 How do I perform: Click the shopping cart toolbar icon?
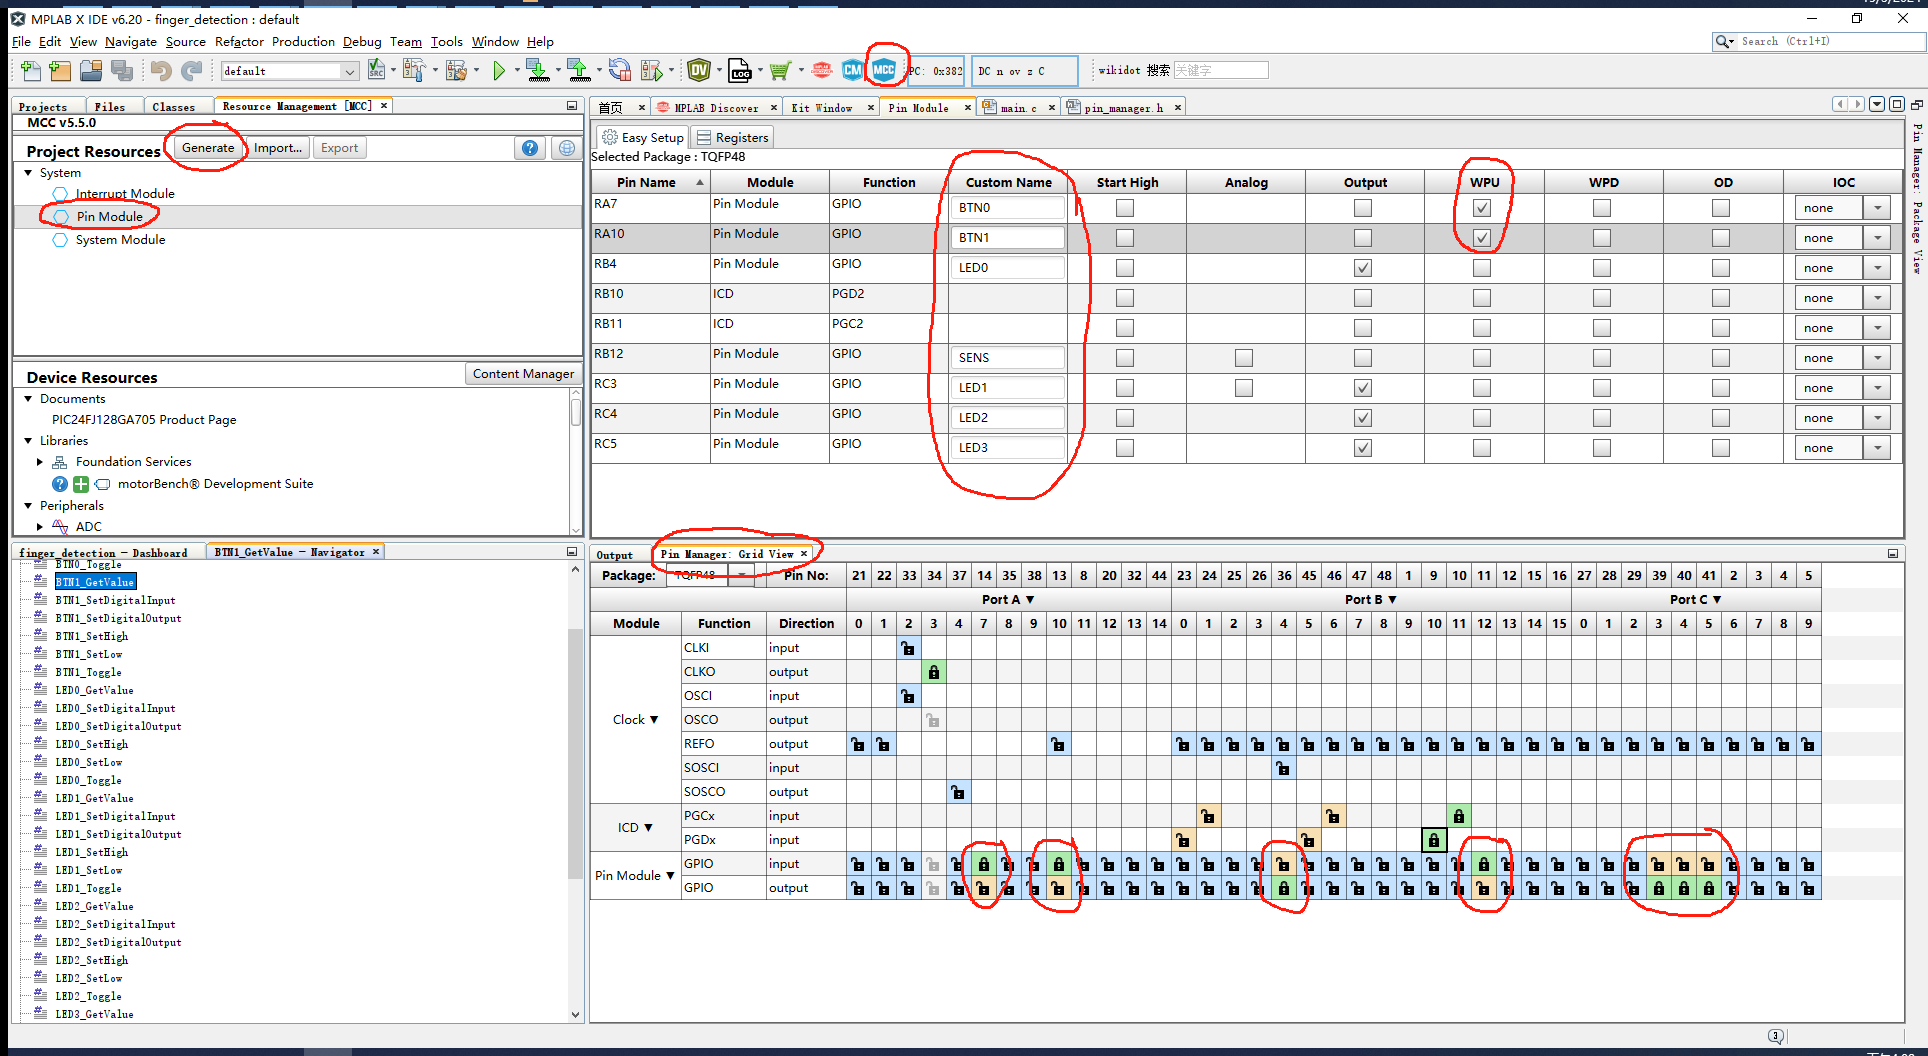coord(780,70)
